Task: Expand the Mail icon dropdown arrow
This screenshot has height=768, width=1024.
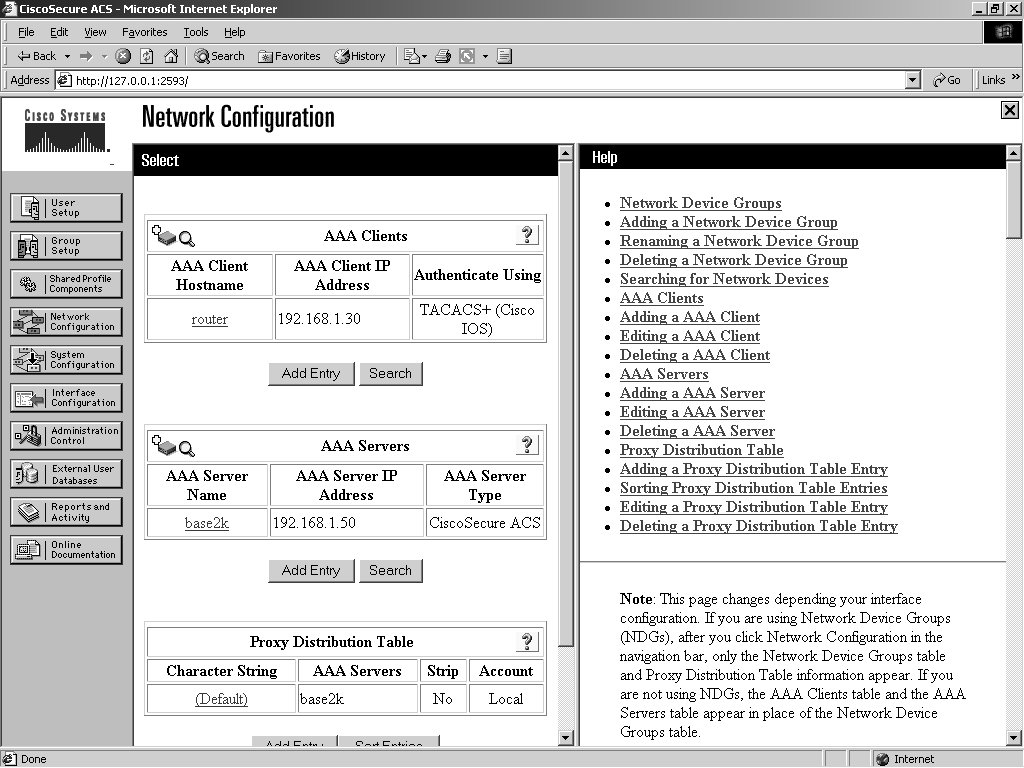Action: tap(424, 56)
